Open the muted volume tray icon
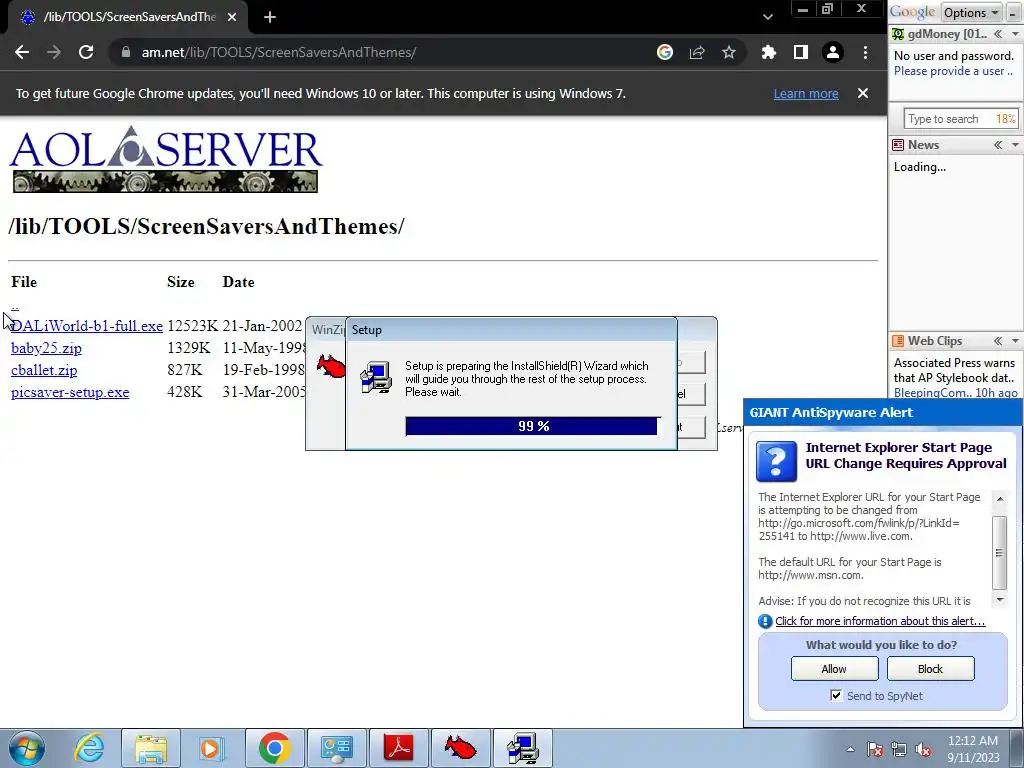Screen dimensions: 1024x768 923,749
